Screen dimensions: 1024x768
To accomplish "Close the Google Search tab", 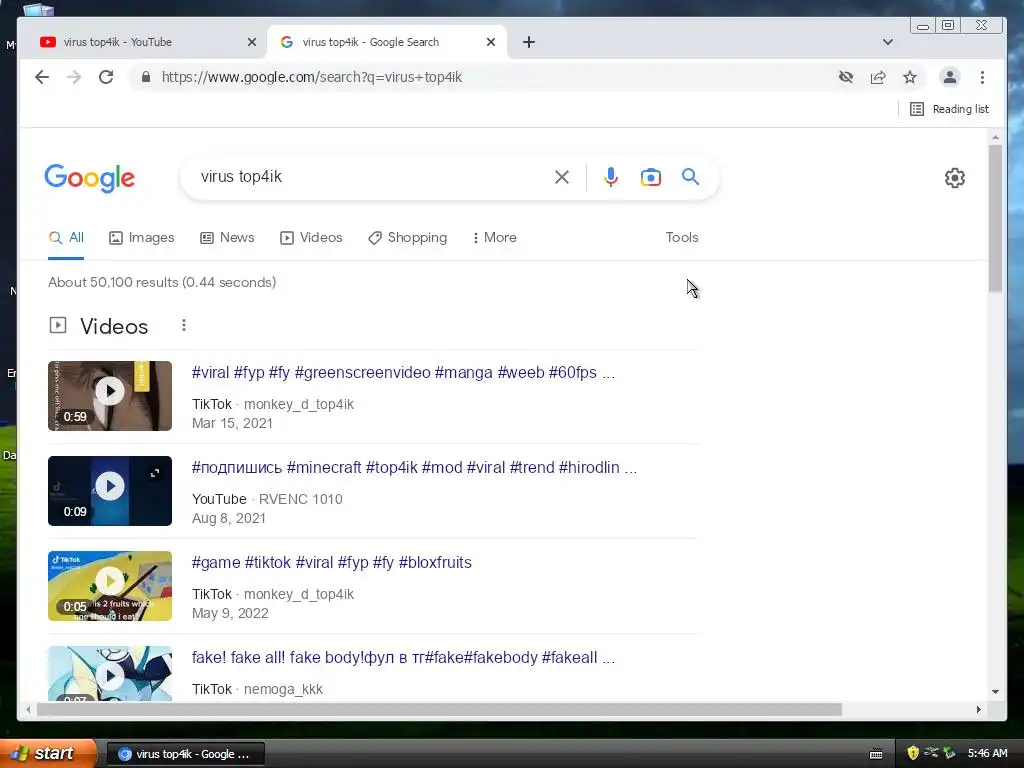I will pyautogui.click(x=491, y=42).
